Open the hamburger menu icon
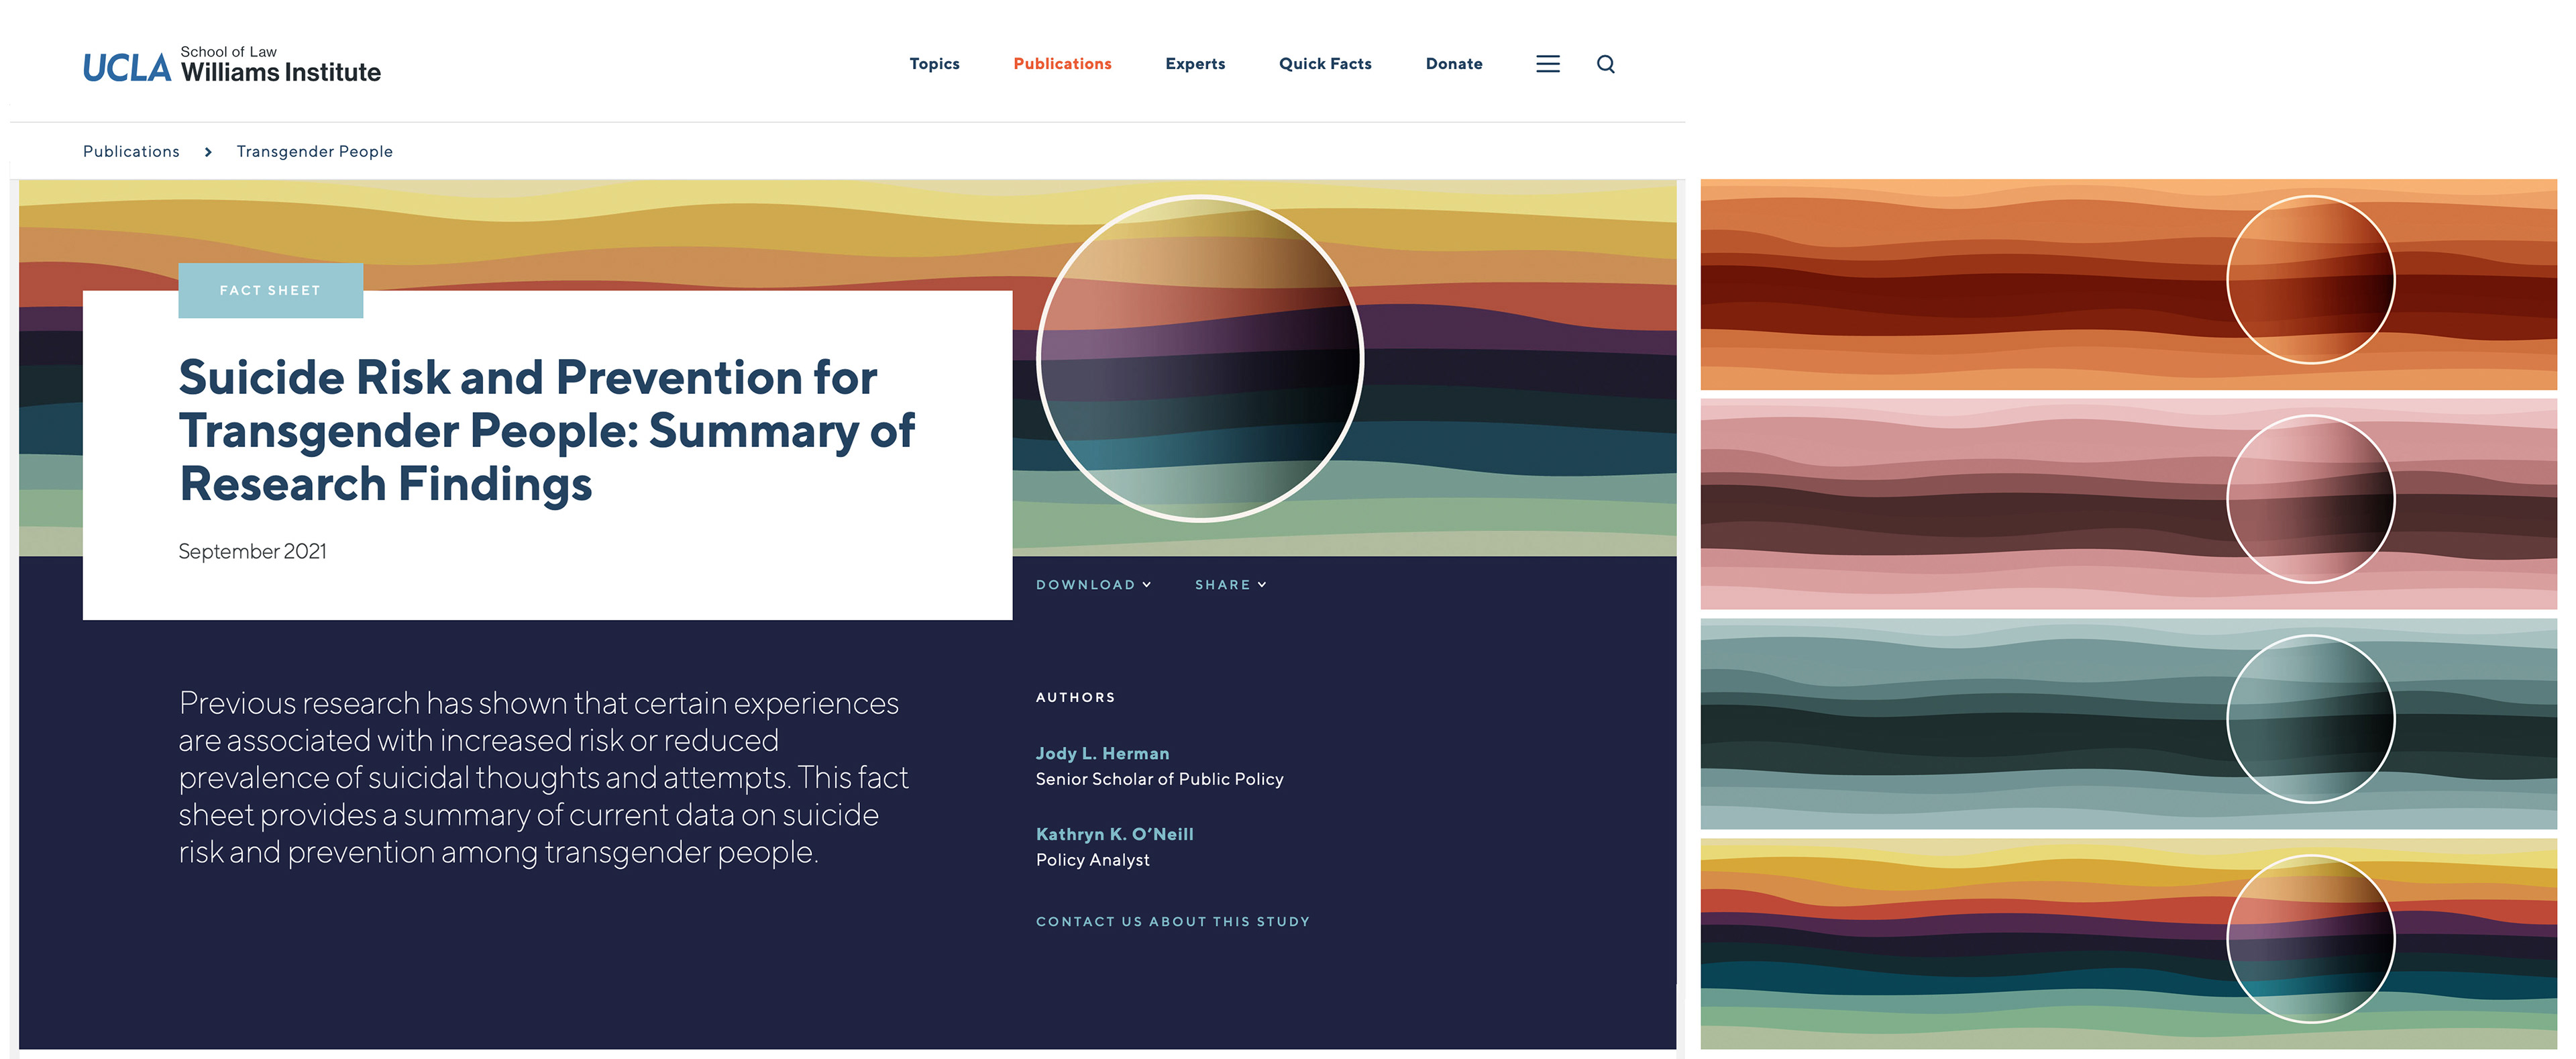The width and height of the screenshot is (2576, 1059). (x=1547, y=64)
